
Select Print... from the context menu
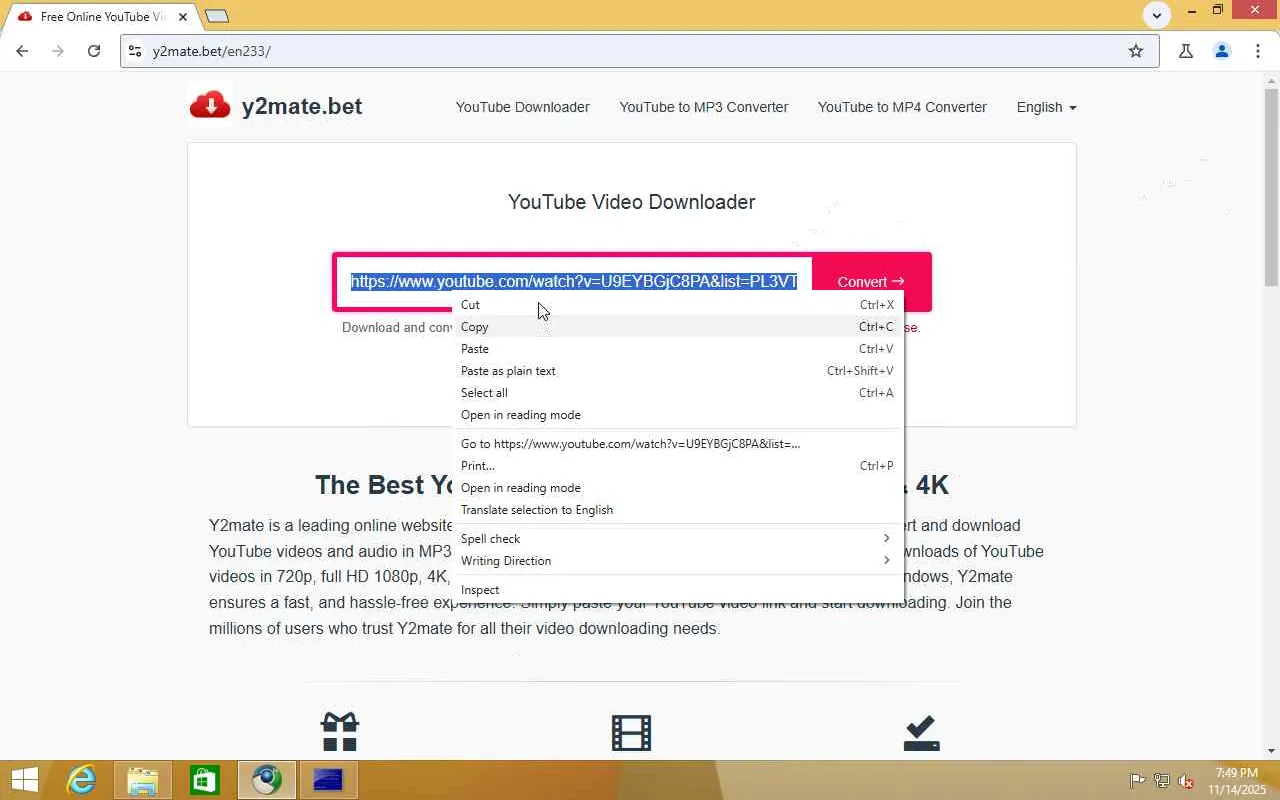pos(678,466)
